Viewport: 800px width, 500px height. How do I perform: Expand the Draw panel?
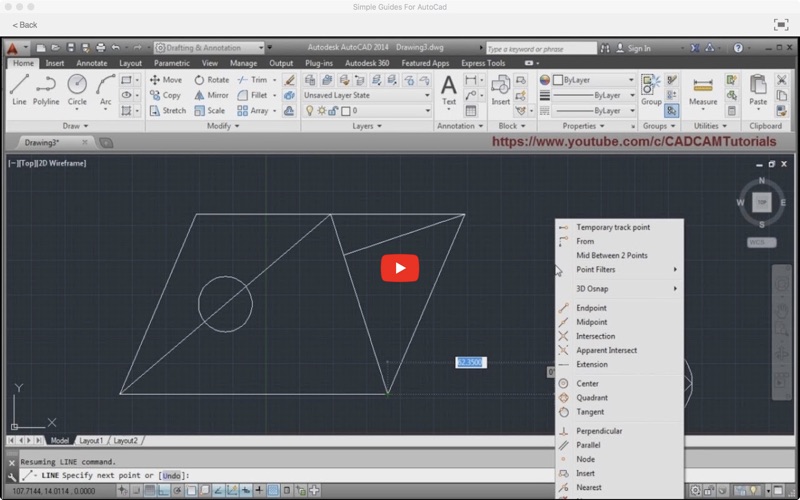click(x=76, y=126)
